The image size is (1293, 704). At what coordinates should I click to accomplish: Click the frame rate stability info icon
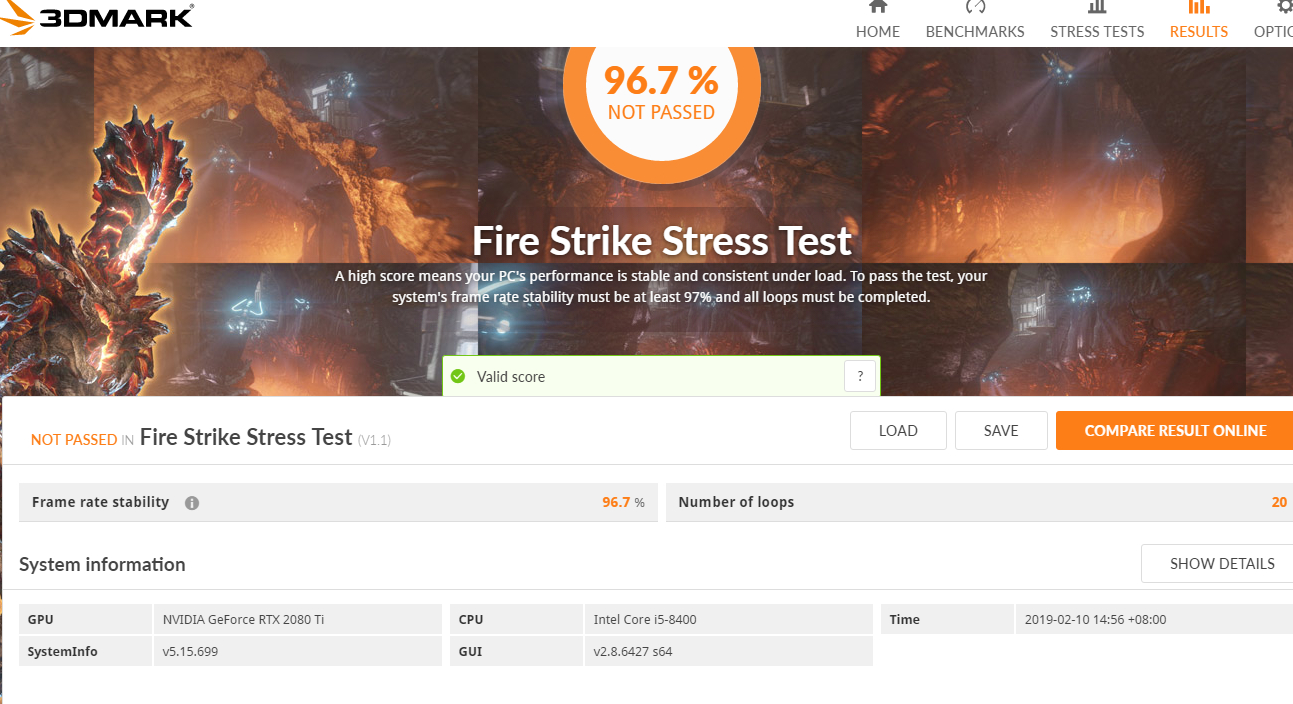click(x=192, y=503)
